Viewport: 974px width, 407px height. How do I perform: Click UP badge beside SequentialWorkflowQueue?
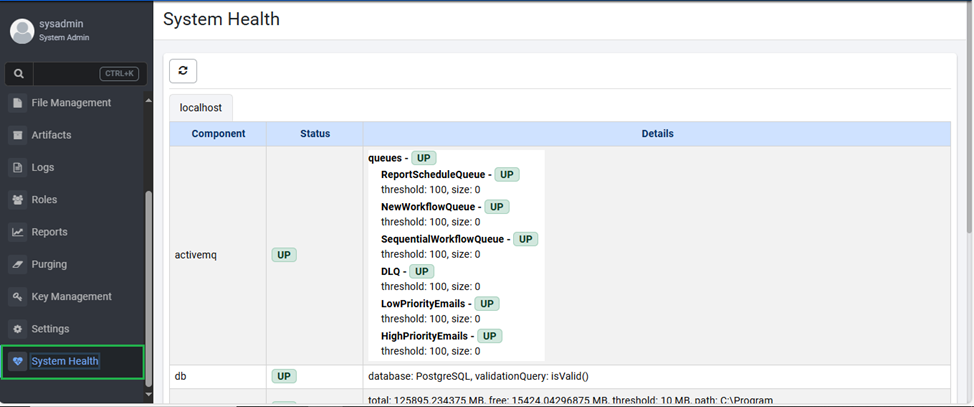[526, 239]
